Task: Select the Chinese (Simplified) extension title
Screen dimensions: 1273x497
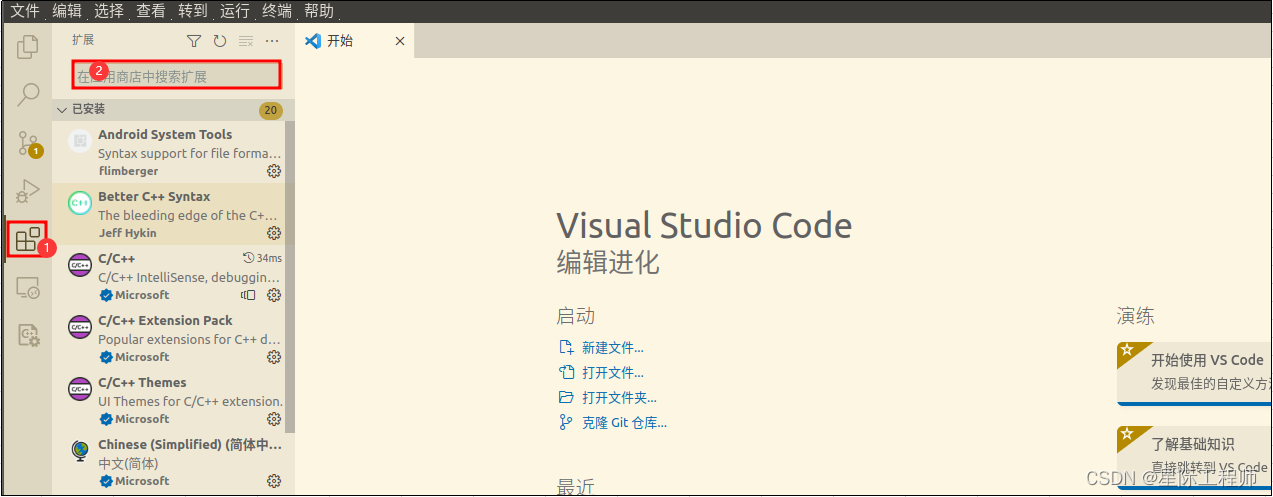Action: point(190,444)
